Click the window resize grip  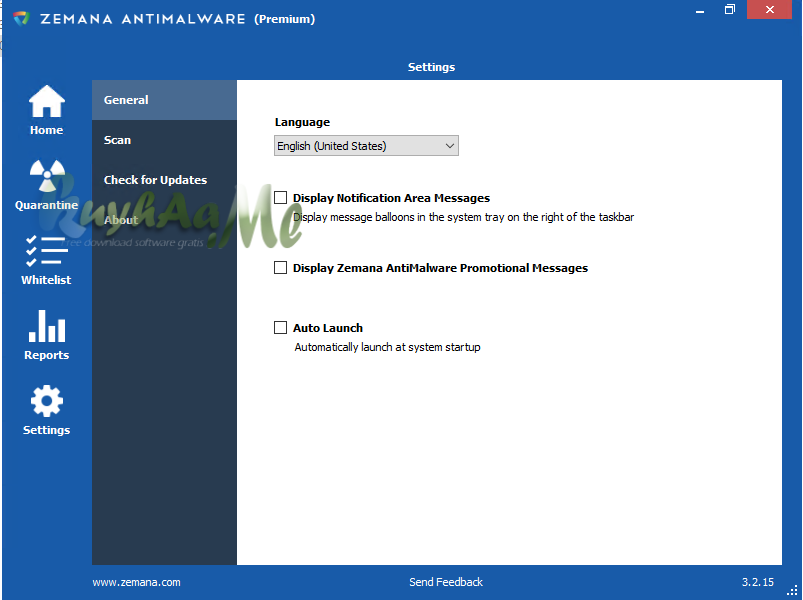tap(793, 590)
